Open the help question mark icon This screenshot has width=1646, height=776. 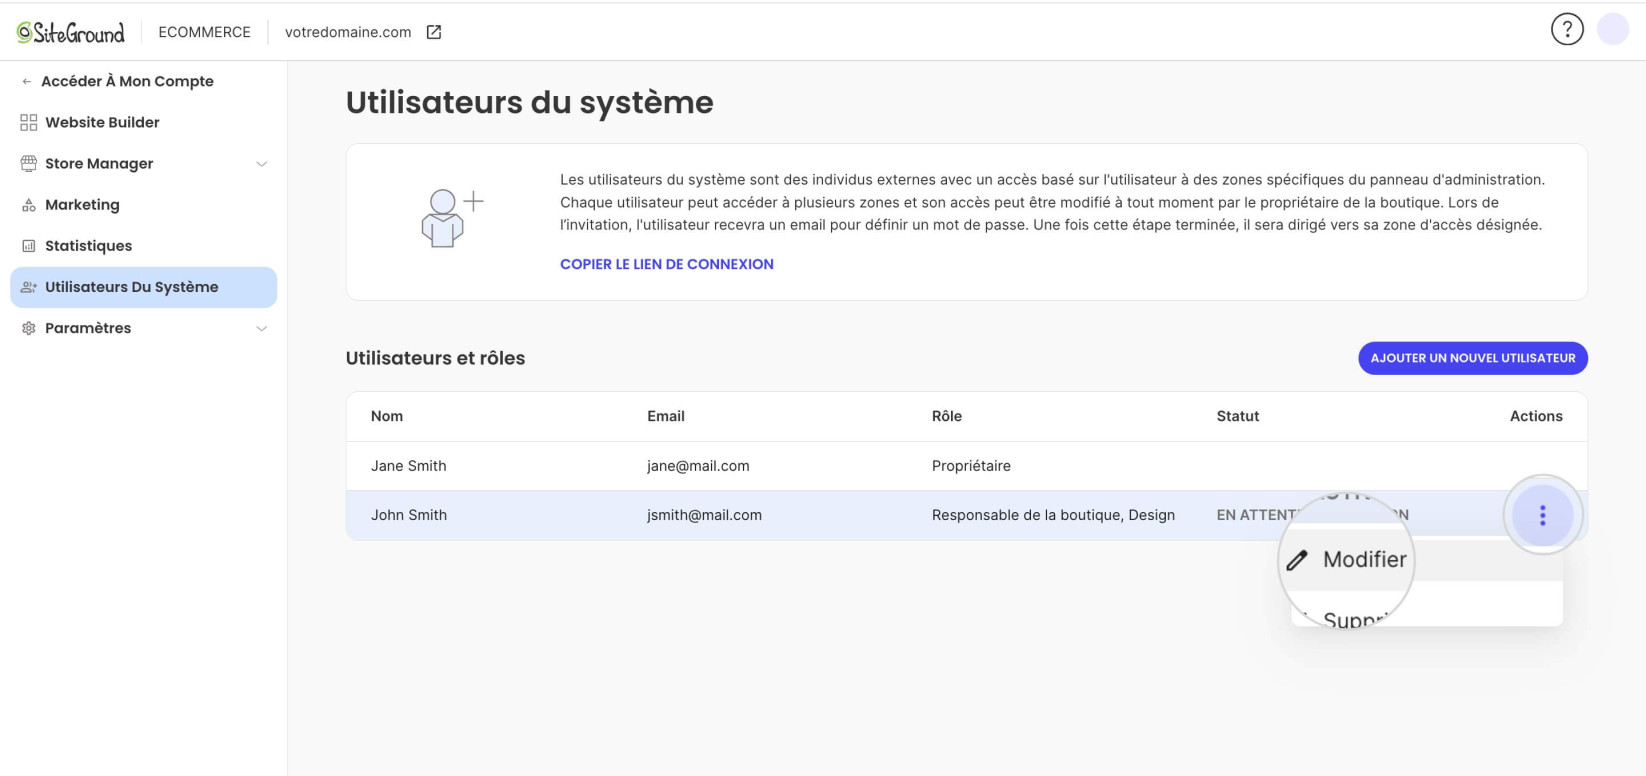tap(1567, 30)
